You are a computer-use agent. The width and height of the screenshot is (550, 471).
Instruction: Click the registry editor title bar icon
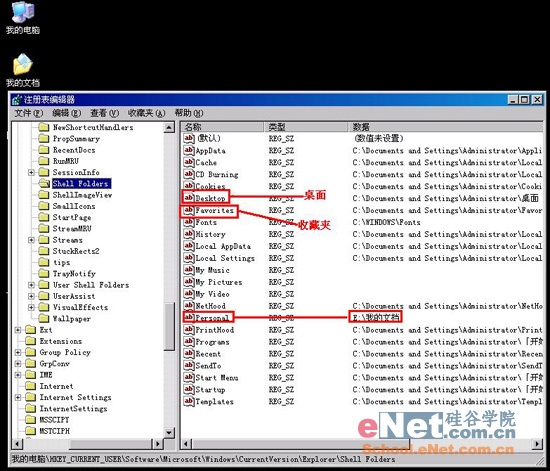(16, 100)
